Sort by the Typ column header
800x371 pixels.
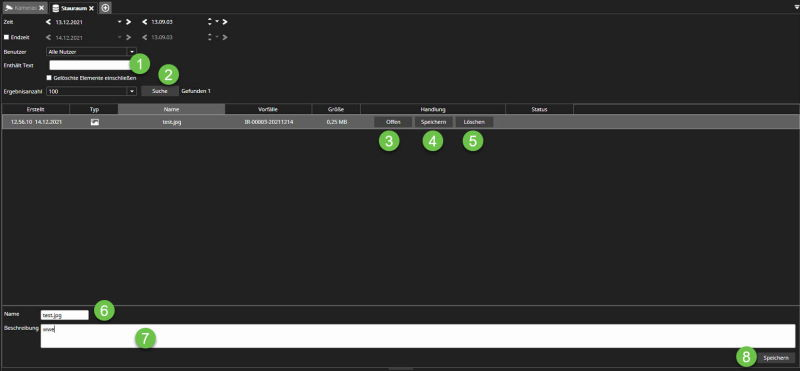click(x=94, y=109)
